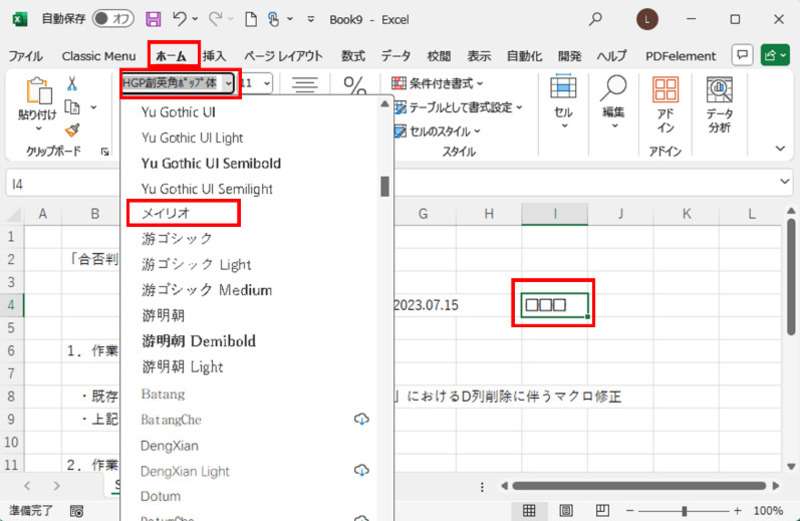
Task: Click the 100% zoom level text
Action: tap(768, 511)
